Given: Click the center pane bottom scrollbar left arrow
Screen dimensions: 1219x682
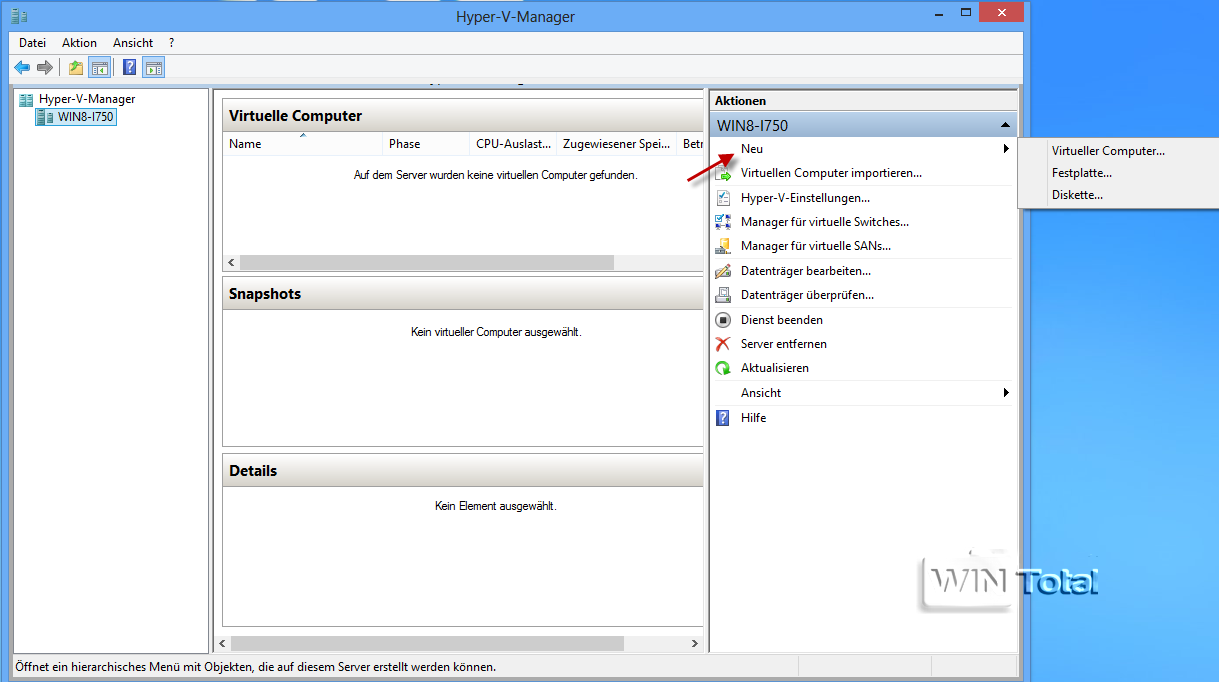Looking at the screenshot, I should 222,643.
